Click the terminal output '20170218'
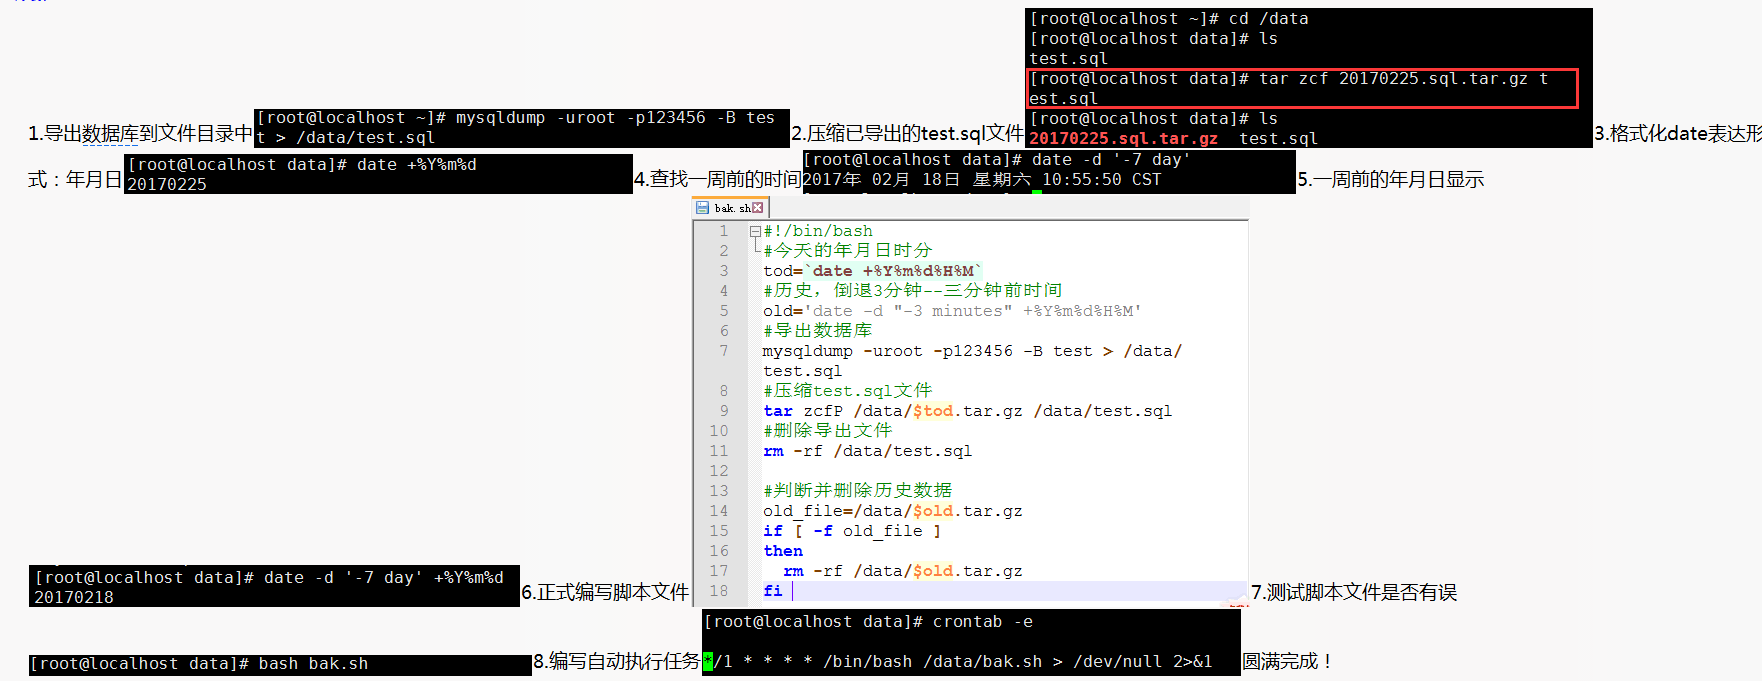The image size is (1762, 681). (74, 598)
